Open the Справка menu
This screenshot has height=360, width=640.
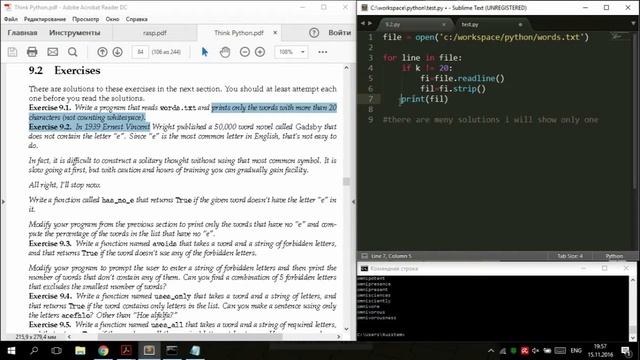point(136,19)
